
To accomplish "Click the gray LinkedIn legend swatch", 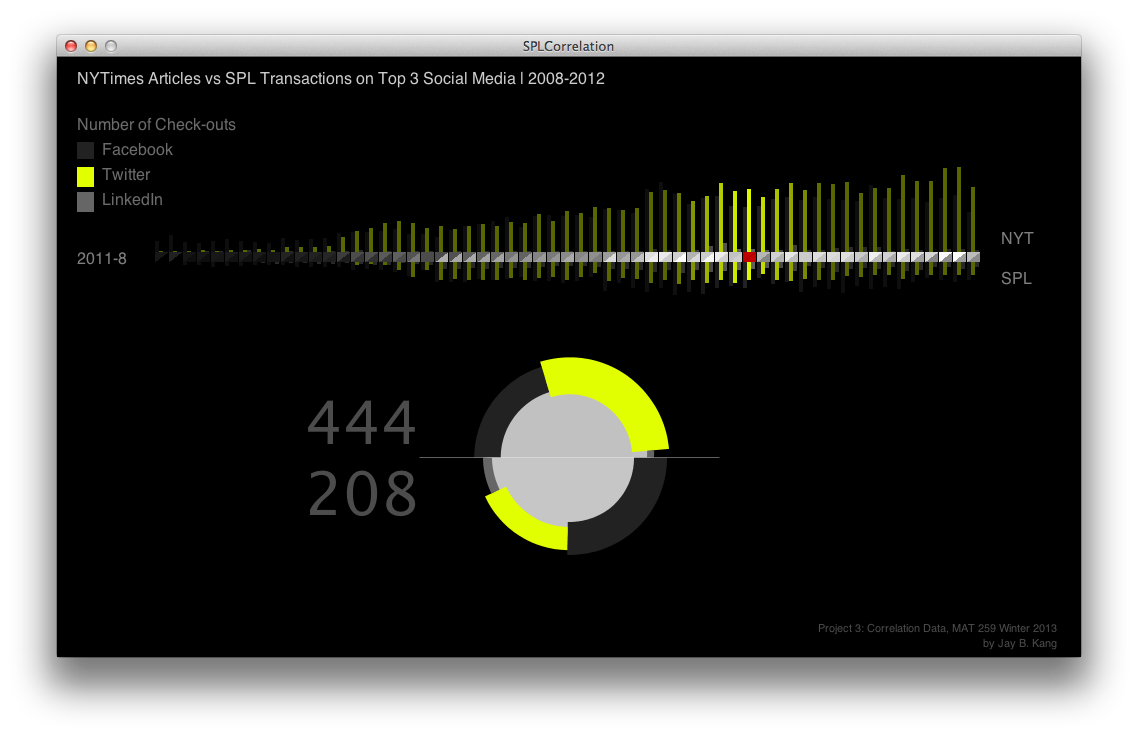I will pyautogui.click(x=85, y=201).
